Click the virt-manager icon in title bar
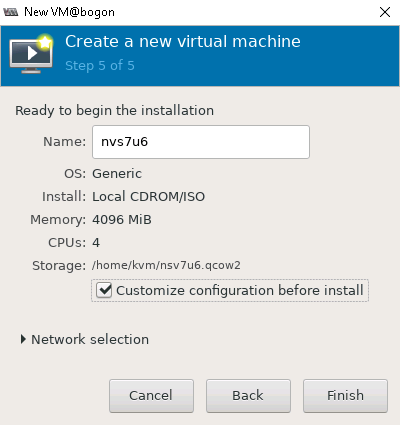Image resolution: width=400 pixels, height=425 pixels. click(10, 12)
